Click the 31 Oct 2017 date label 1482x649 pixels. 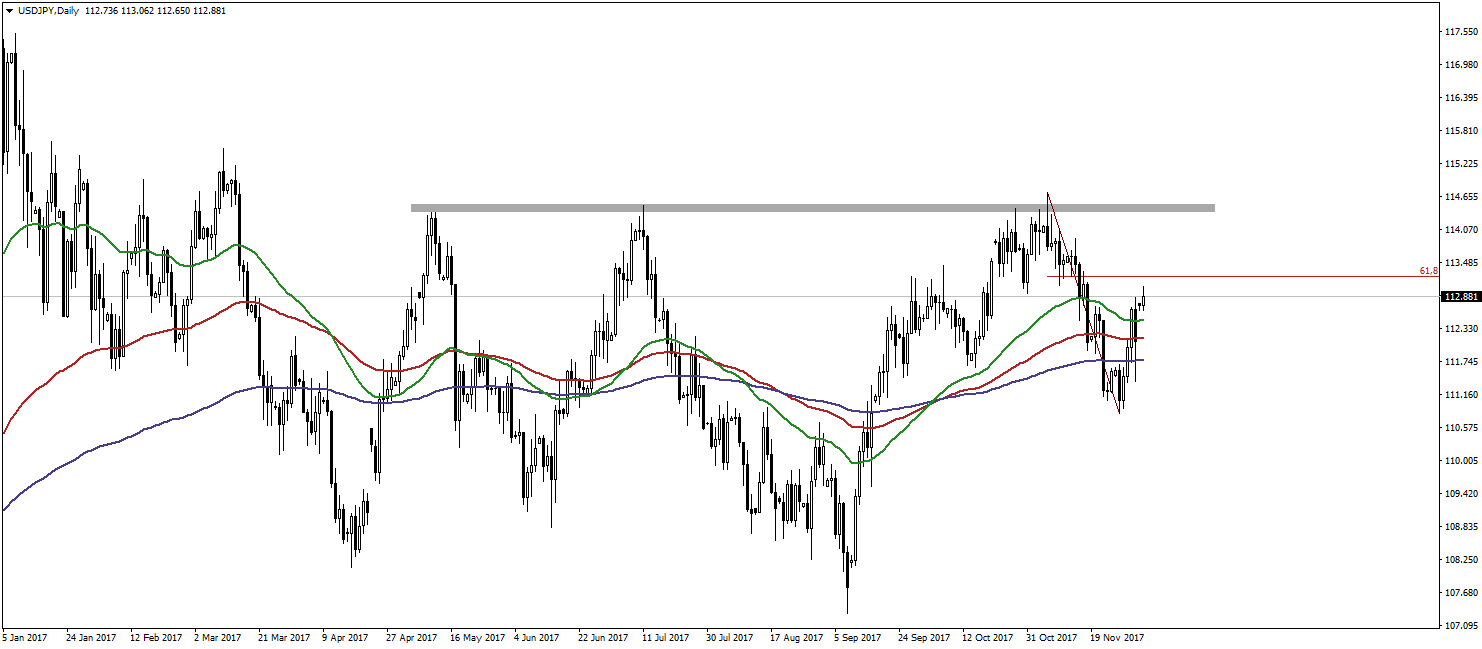(1053, 637)
